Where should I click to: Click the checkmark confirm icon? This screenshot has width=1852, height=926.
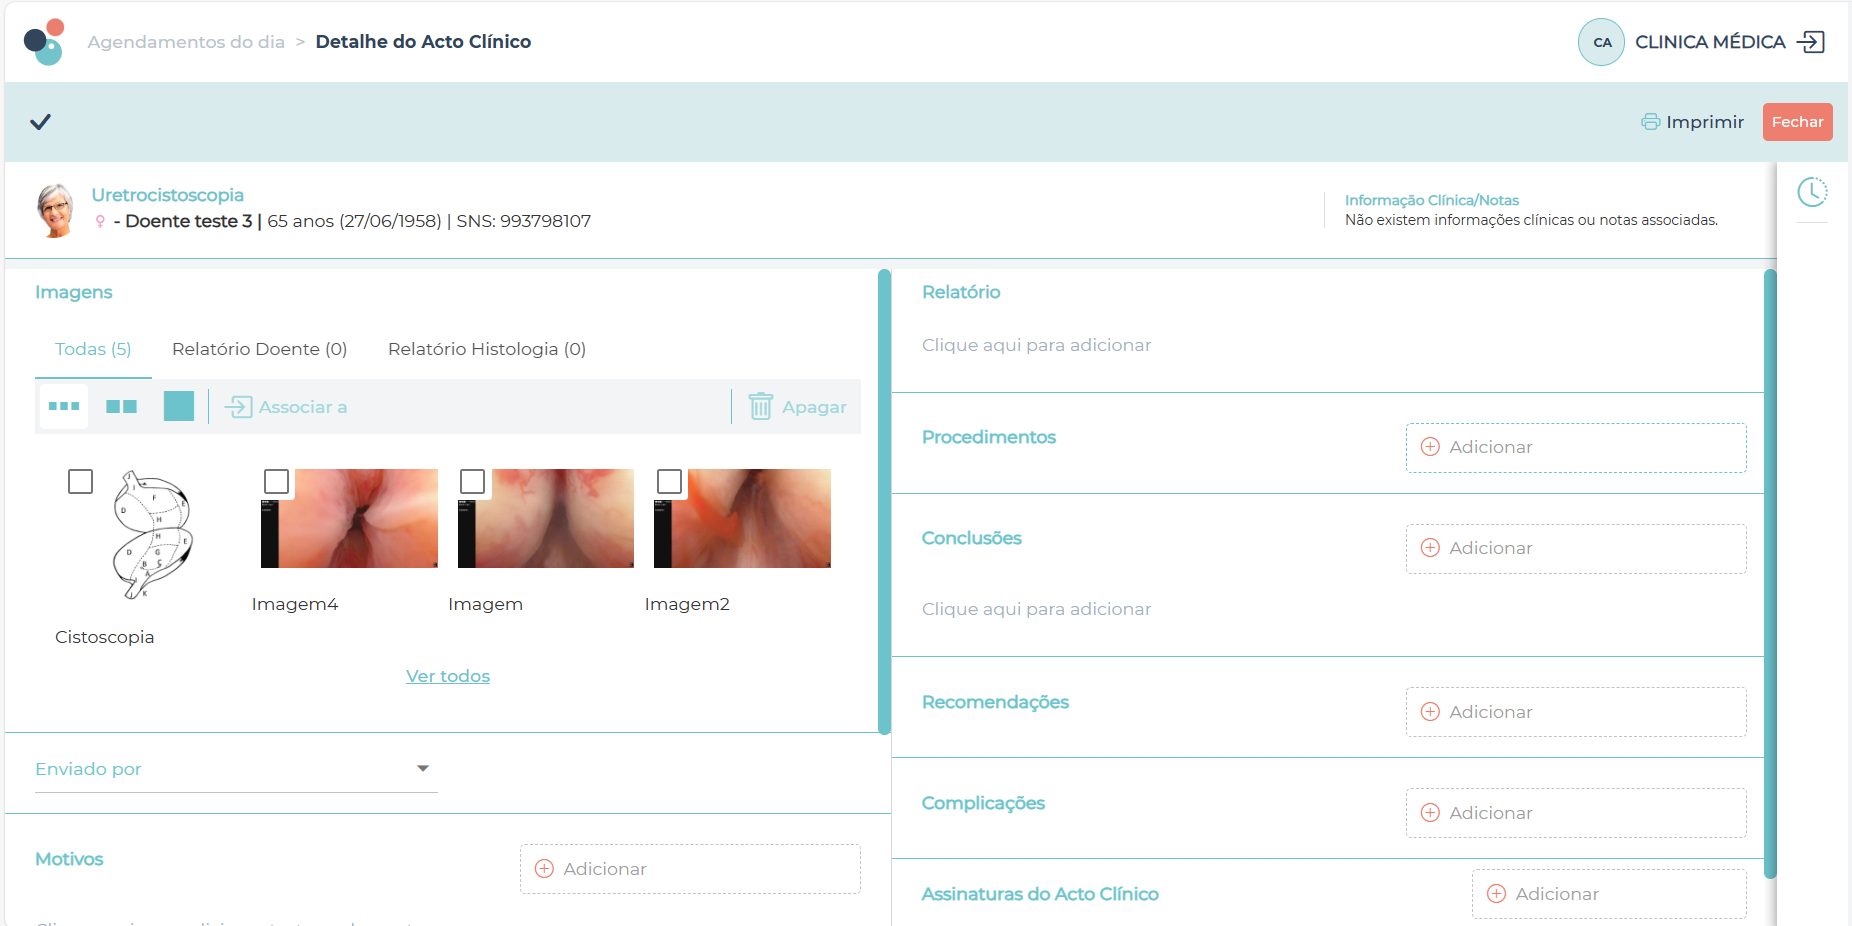(40, 122)
